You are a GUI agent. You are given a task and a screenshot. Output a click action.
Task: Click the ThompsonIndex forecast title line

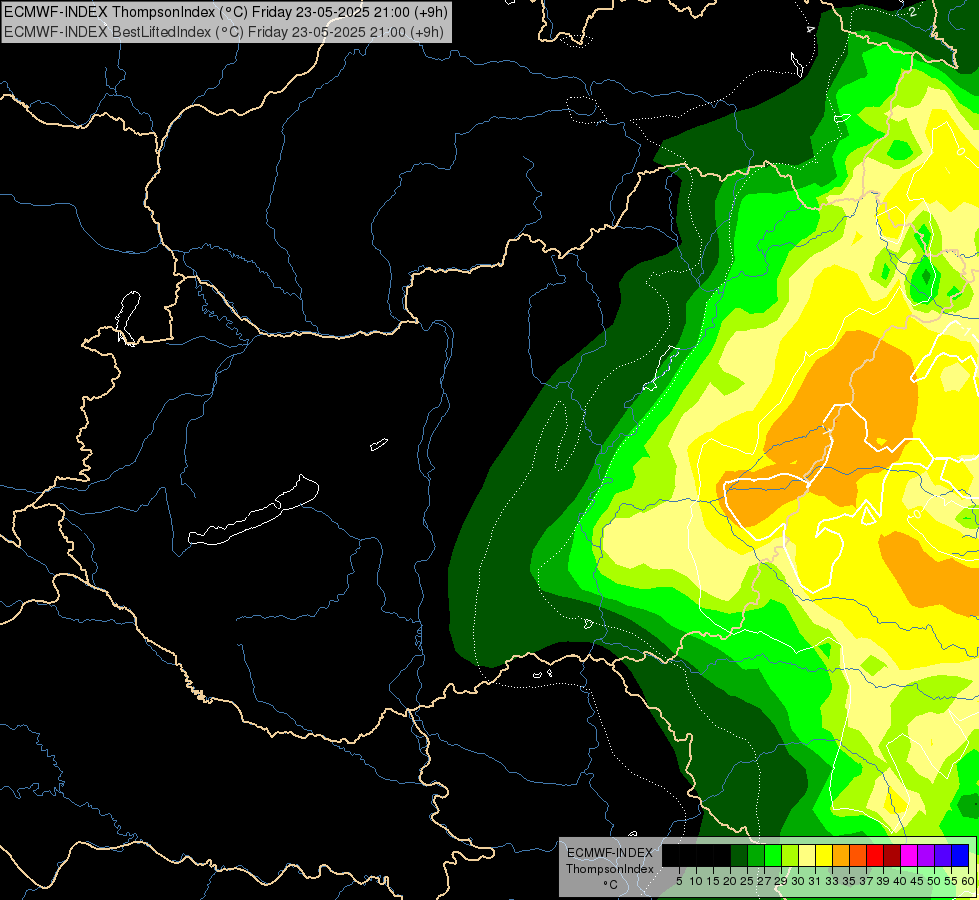(x=226, y=11)
